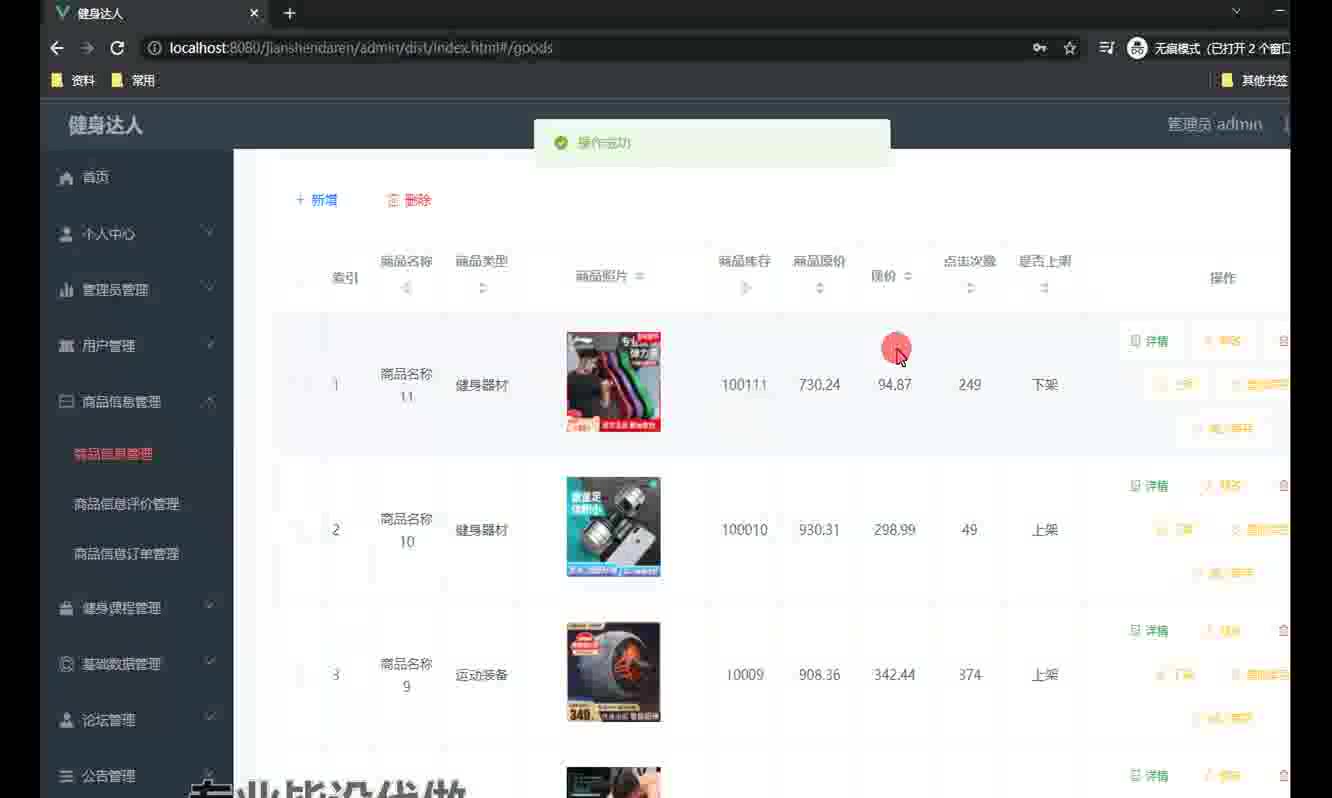Click the 新增 add button
The image size is (1332, 798).
tap(316, 200)
